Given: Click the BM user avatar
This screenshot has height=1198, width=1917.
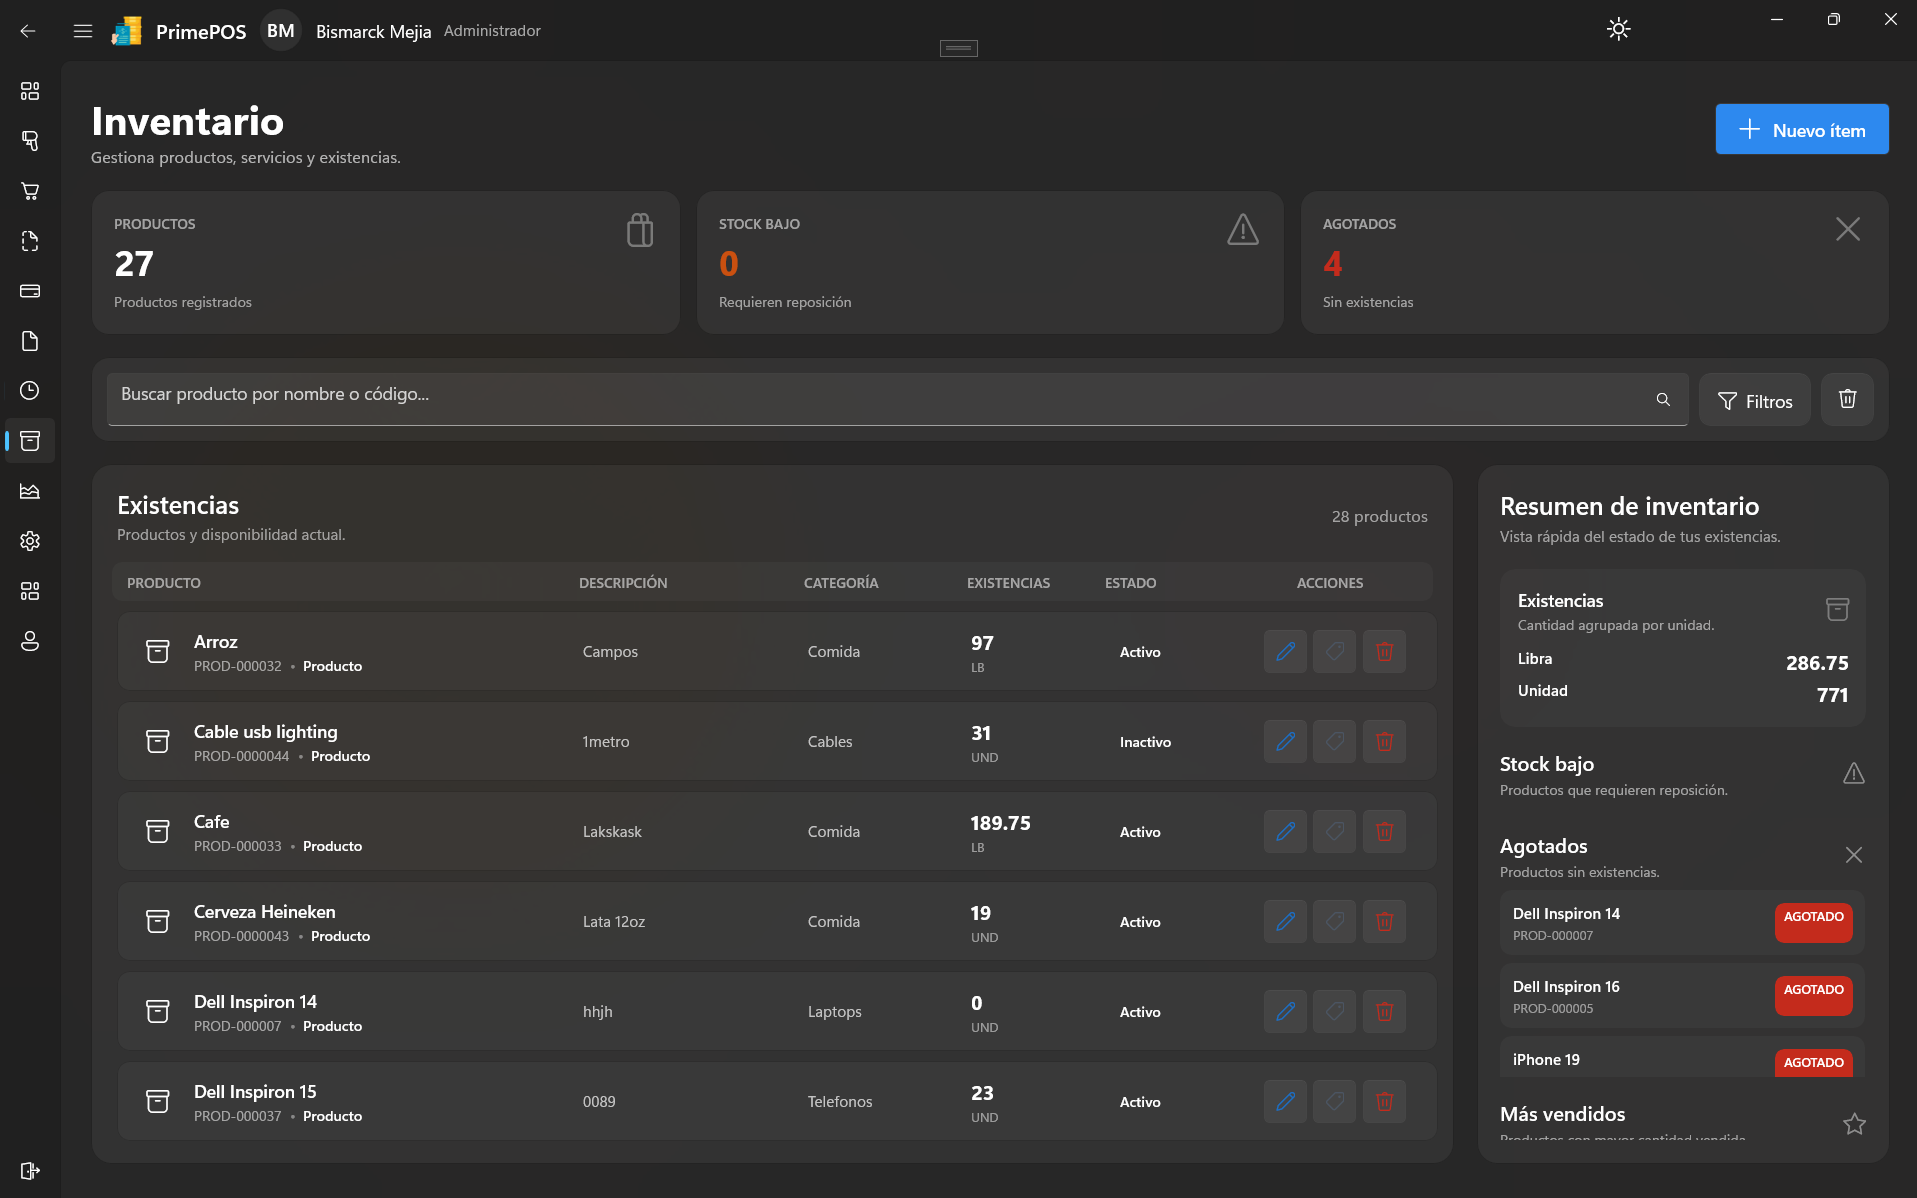Looking at the screenshot, I should [x=281, y=31].
